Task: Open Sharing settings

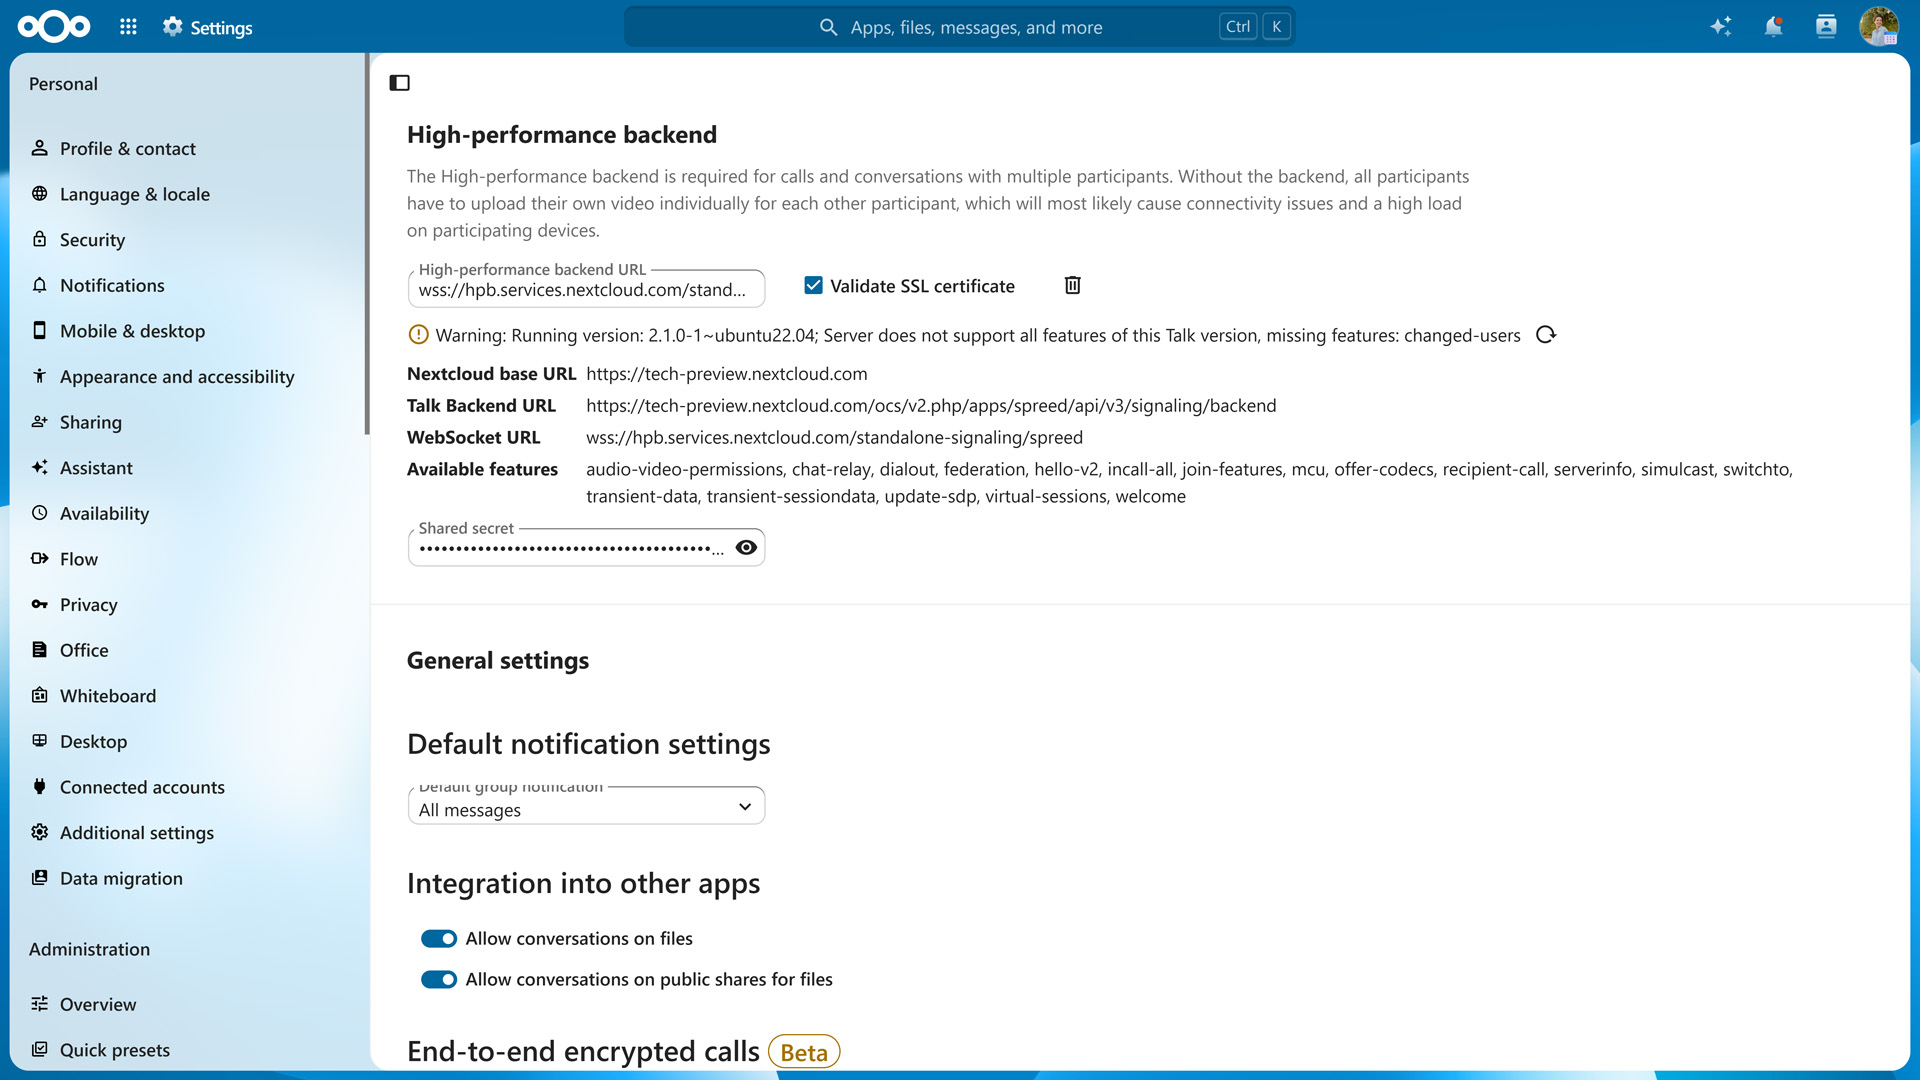Action: 188,422
